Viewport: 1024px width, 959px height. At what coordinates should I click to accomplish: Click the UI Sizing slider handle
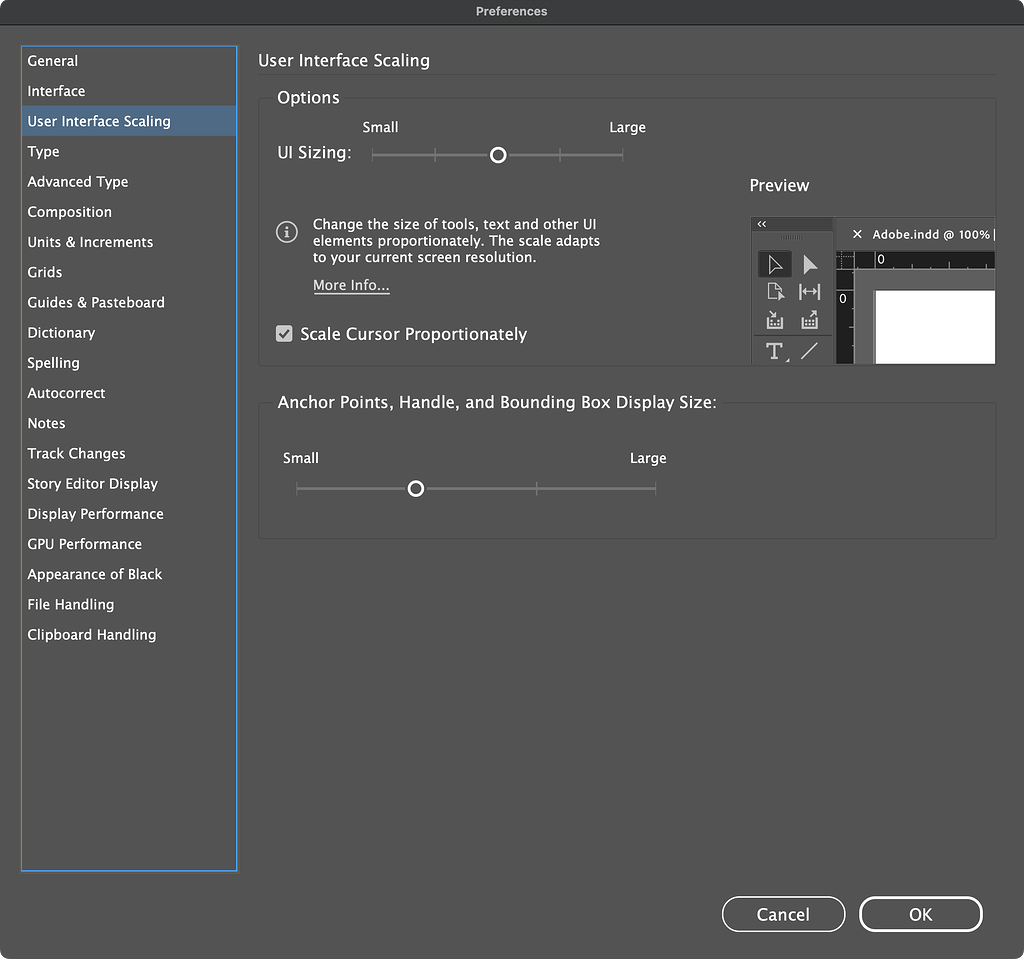point(498,155)
